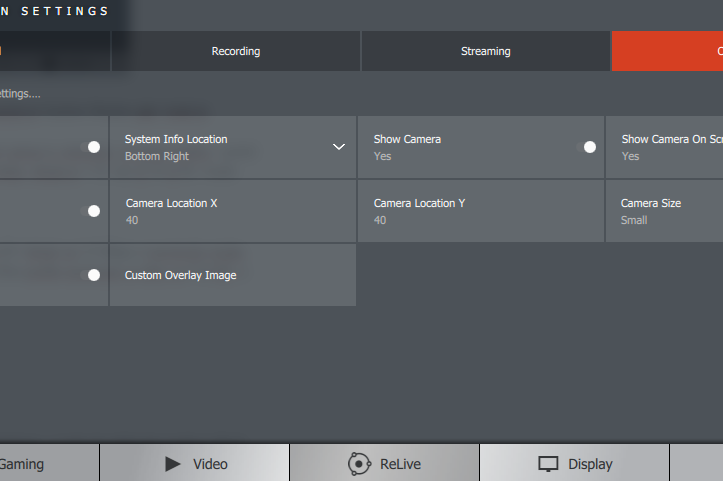This screenshot has height=481, width=723.
Task: Expand the System Info Location dropdown arrow
Action: click(339, 147)
